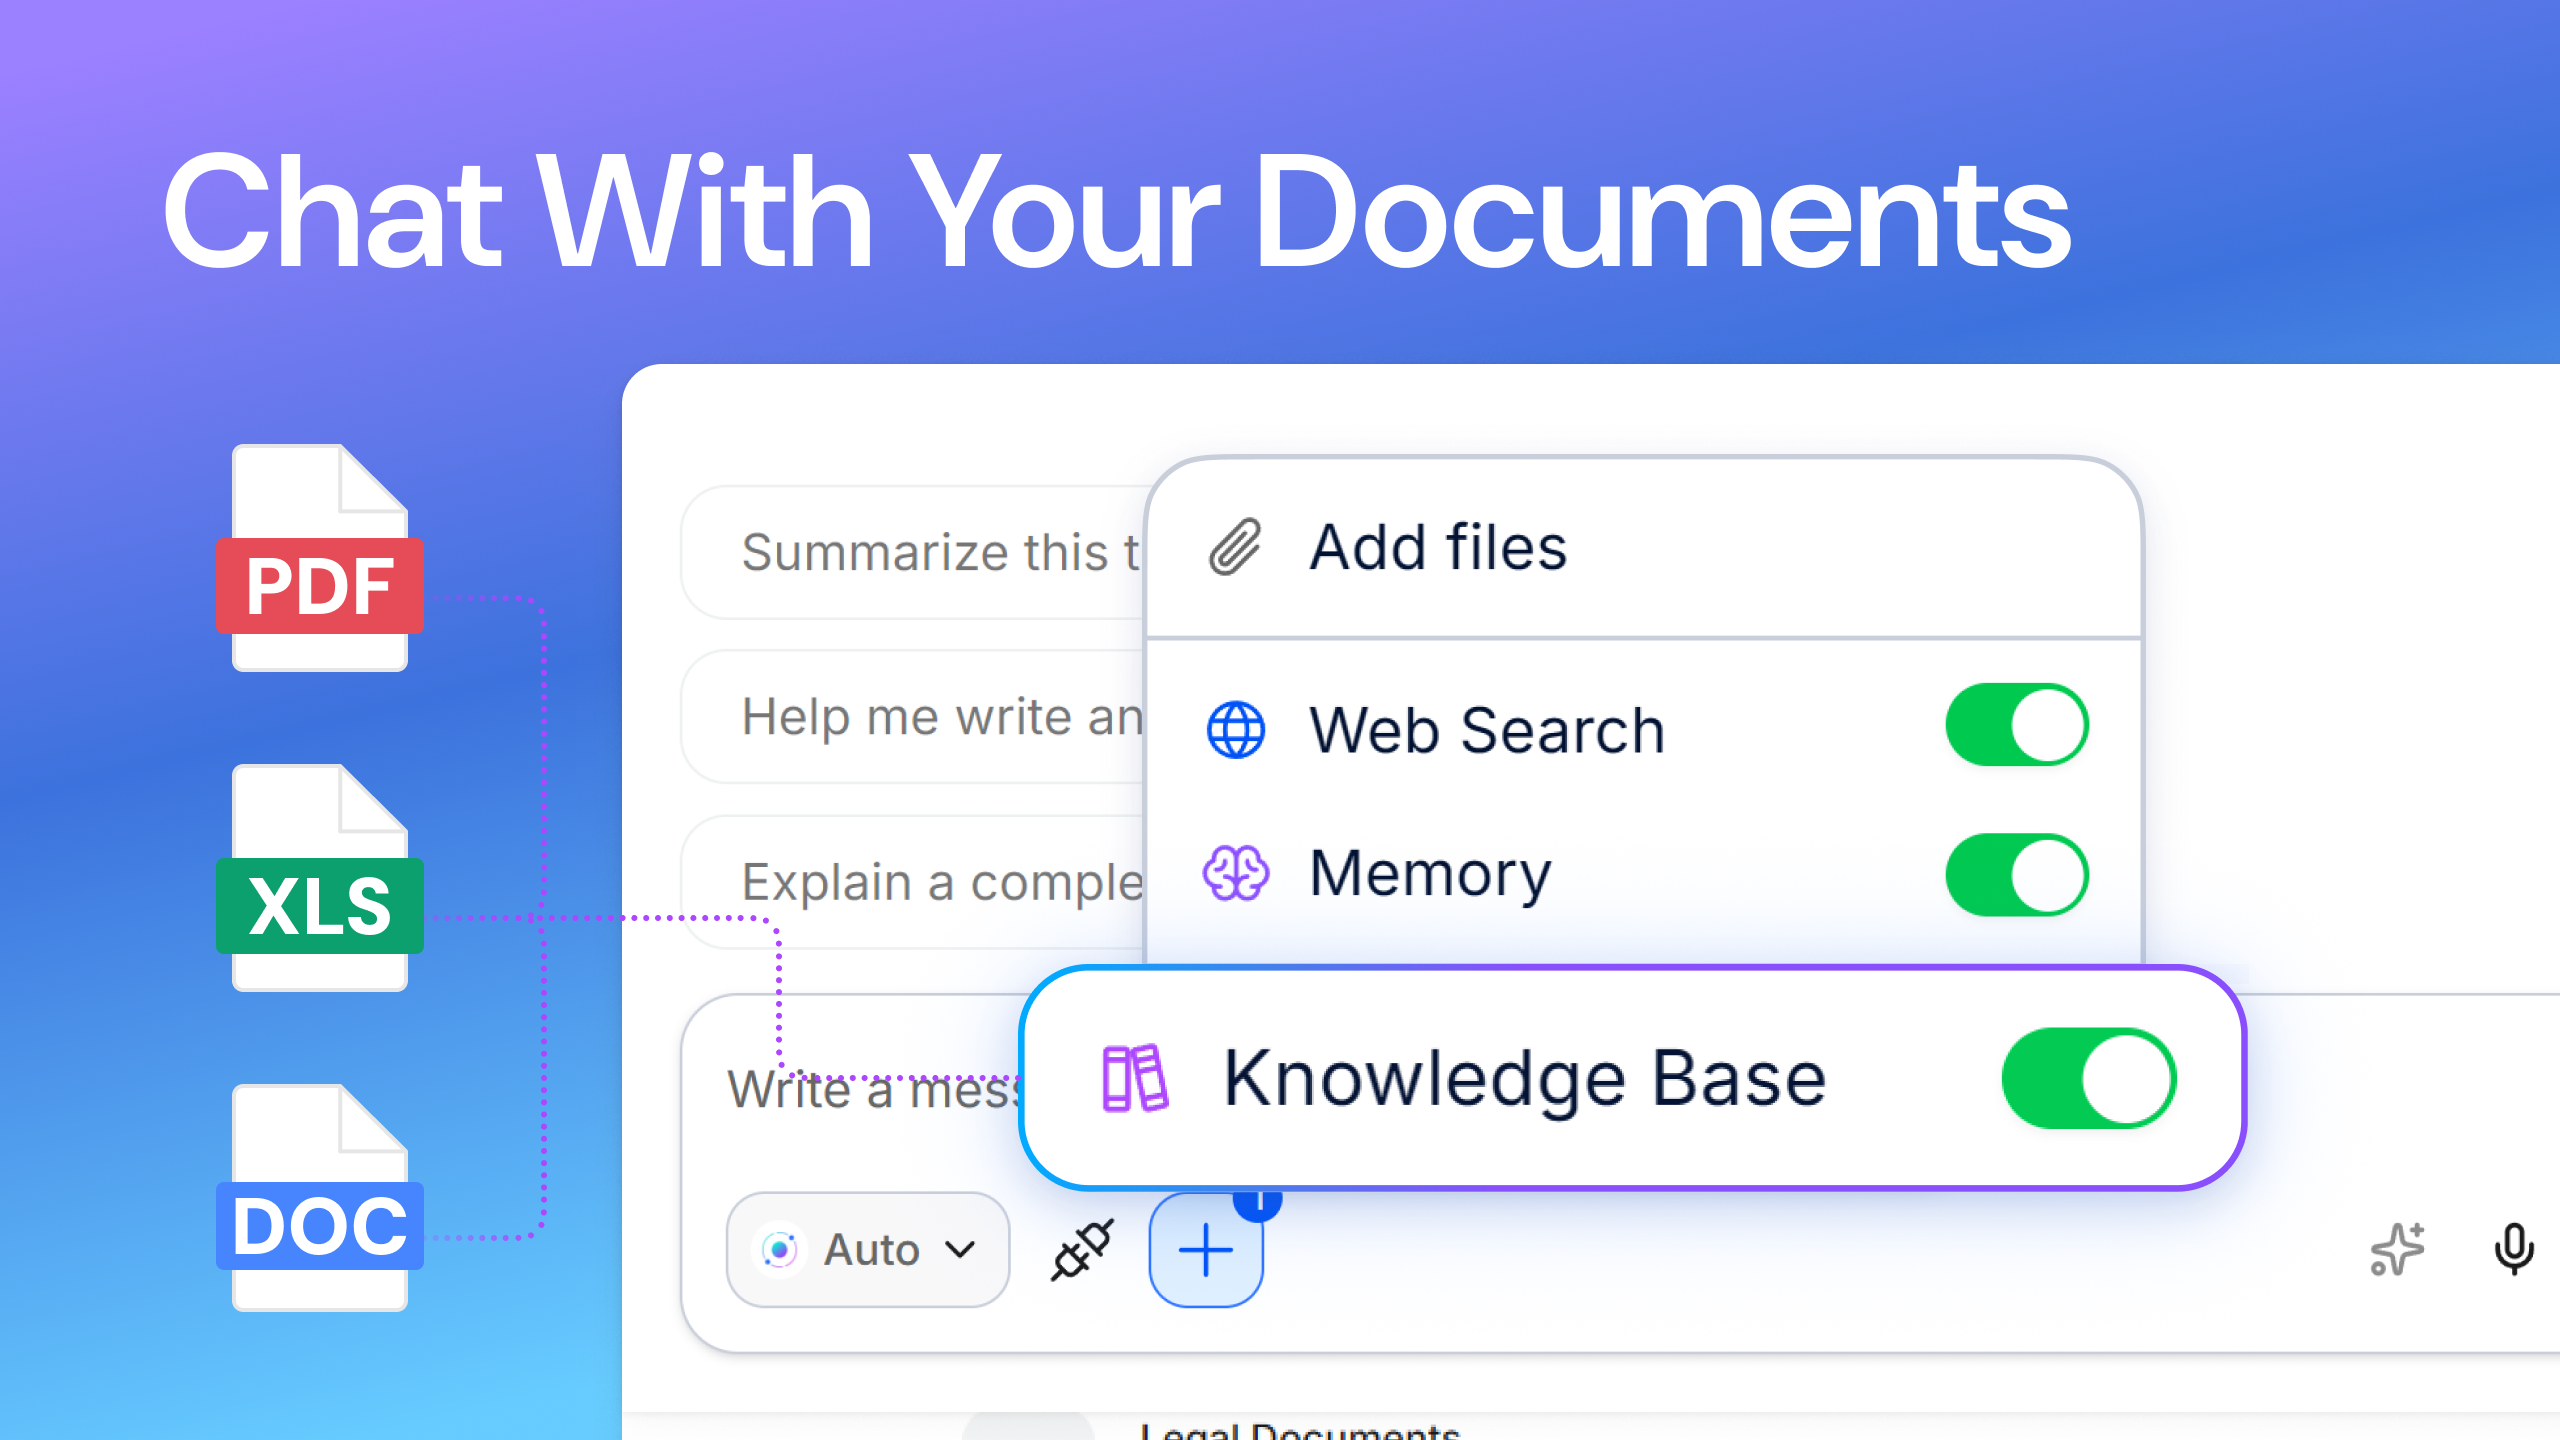Choose the Explain a complex suggestion
Viewport: 2560px width, 1440px height.
click(913, 882)
